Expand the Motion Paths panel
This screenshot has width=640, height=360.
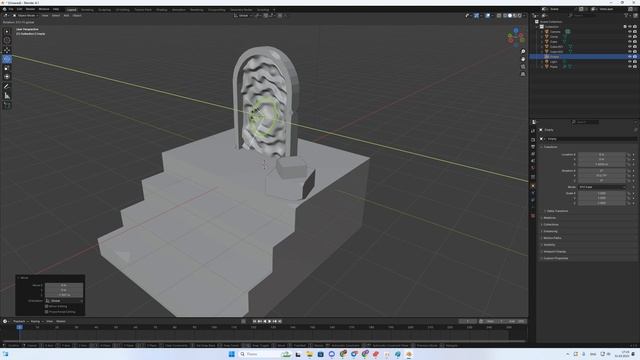552,238
